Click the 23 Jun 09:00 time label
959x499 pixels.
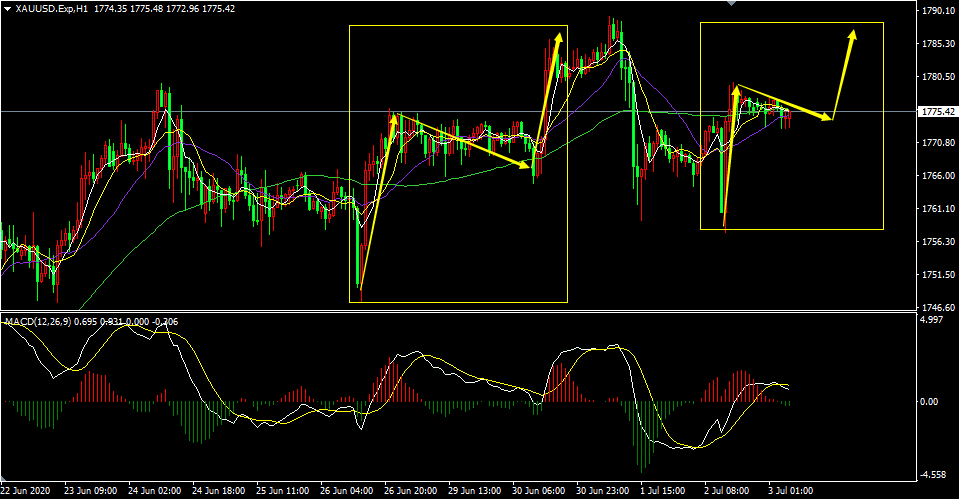[91, 490]
